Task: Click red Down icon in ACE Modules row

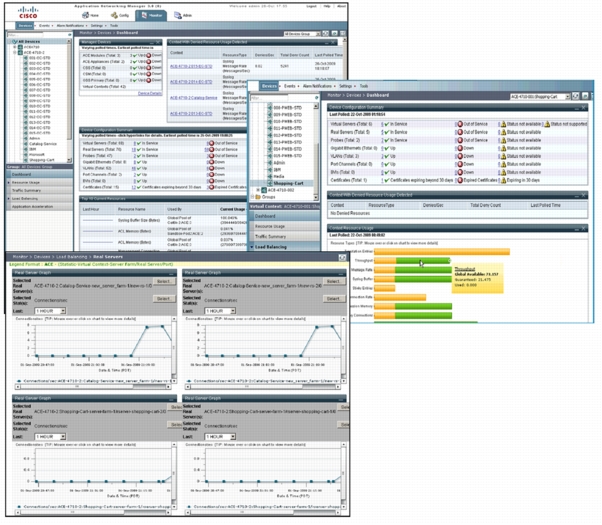Action: [x=149, y=56]
